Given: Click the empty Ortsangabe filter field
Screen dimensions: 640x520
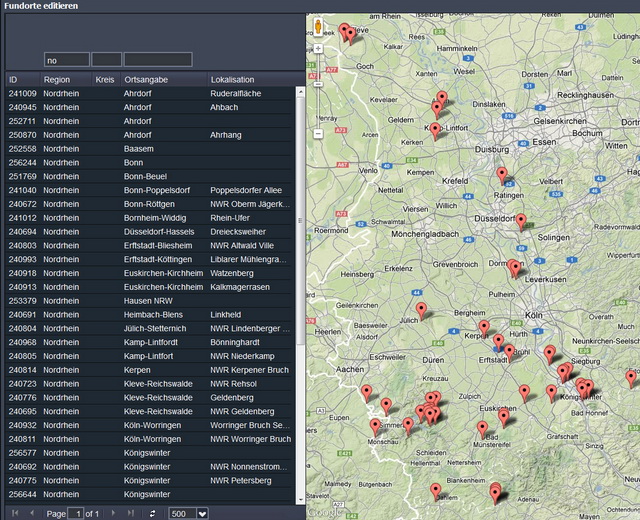Looking at the screenshot, I should 157,60.
